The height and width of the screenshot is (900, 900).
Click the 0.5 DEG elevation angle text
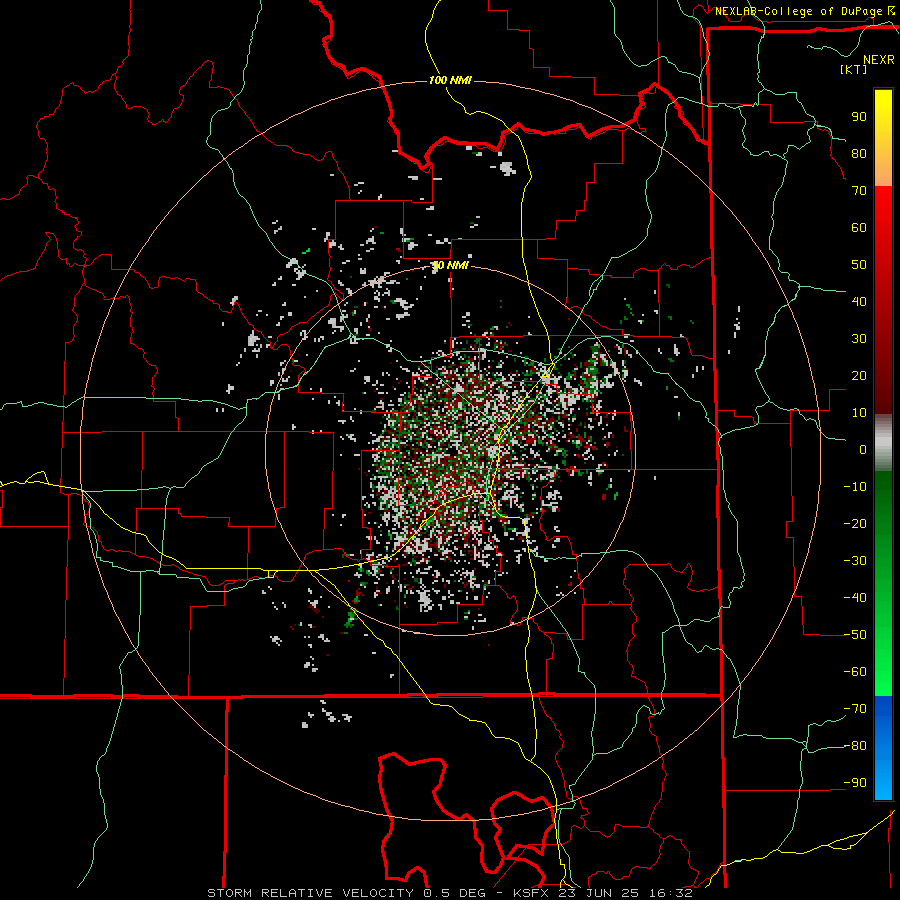[455, 893]
